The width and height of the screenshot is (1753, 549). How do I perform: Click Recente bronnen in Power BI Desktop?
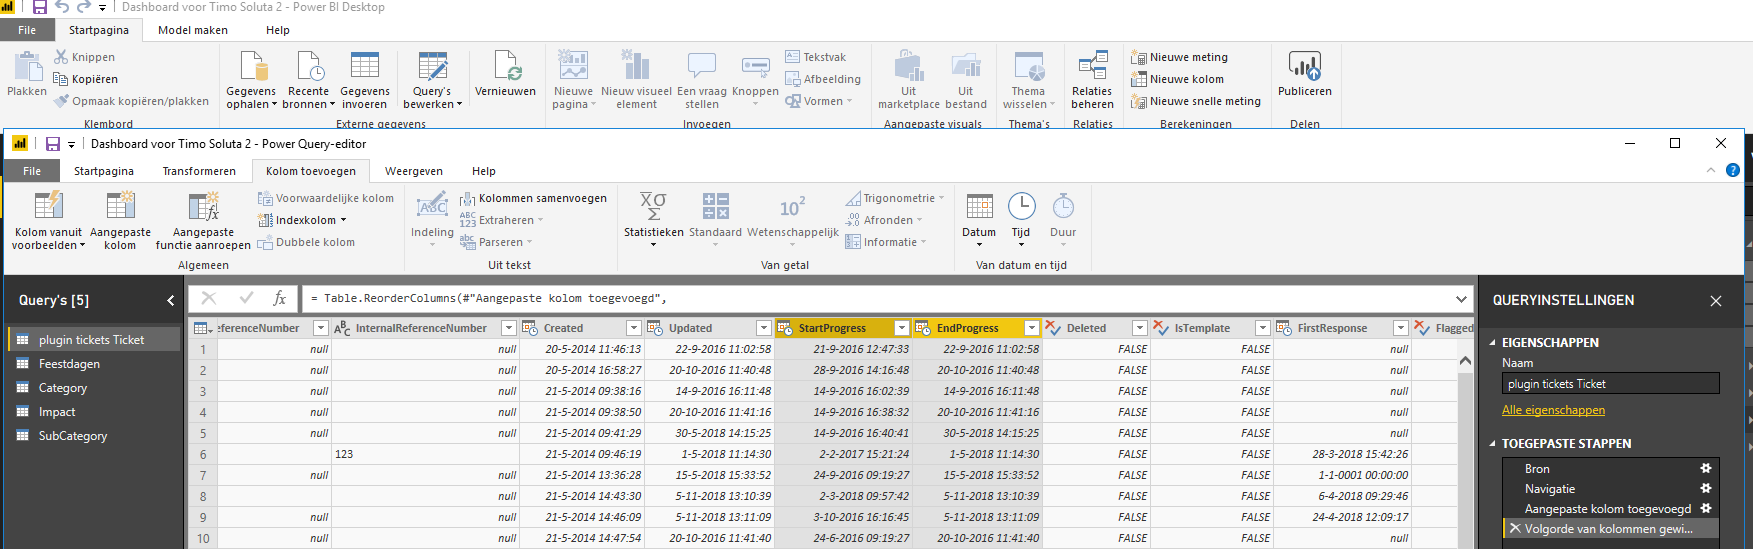[x=308, y=80]
